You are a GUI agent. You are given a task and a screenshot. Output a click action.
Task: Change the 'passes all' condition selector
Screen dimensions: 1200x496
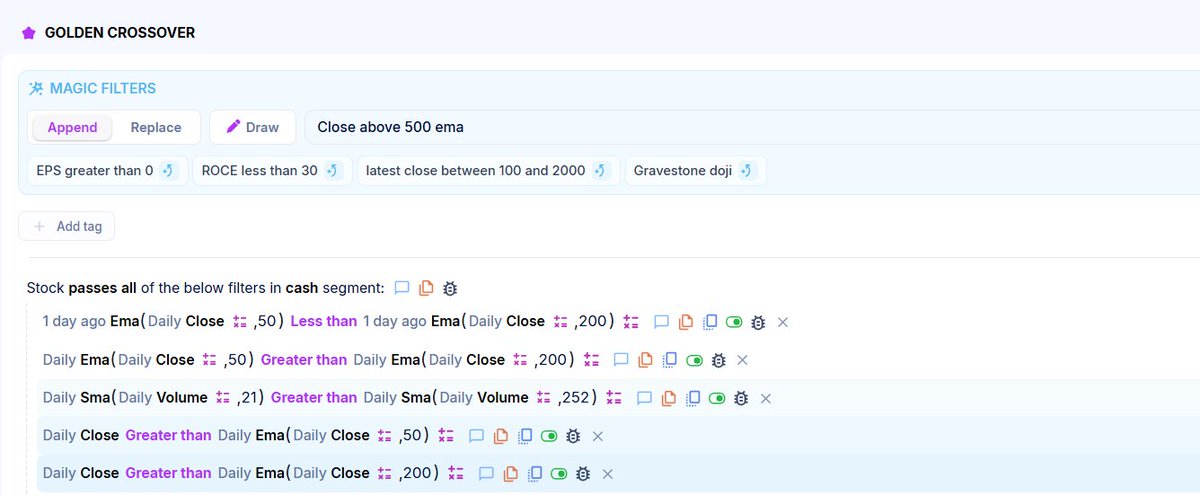click(x=103, y=288)
